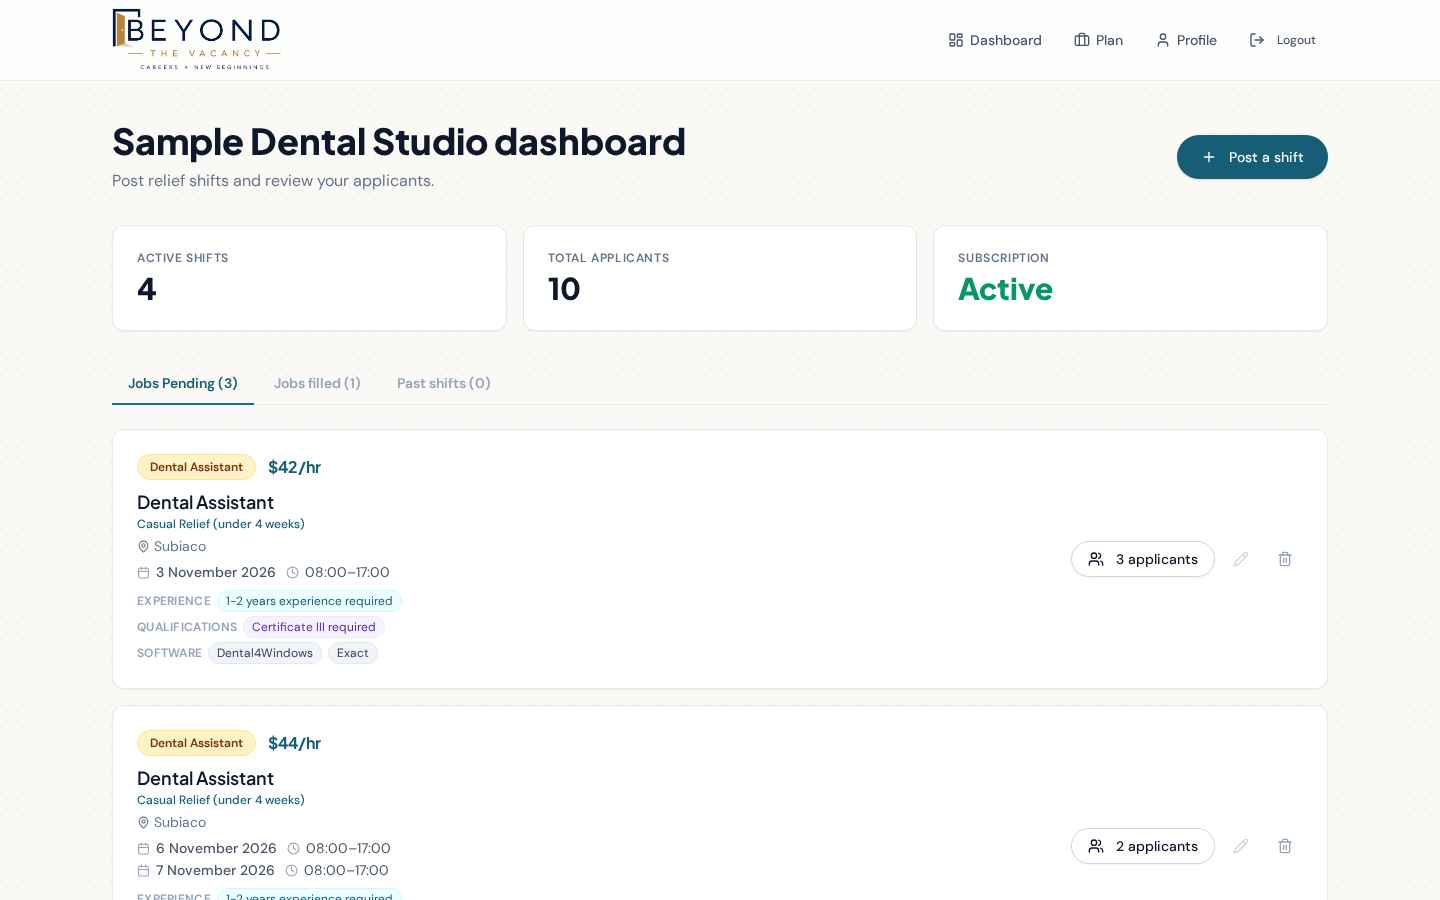Open the Plan nav link
The height and width of the screenshot is (900, 1440).
(1099, 40)
